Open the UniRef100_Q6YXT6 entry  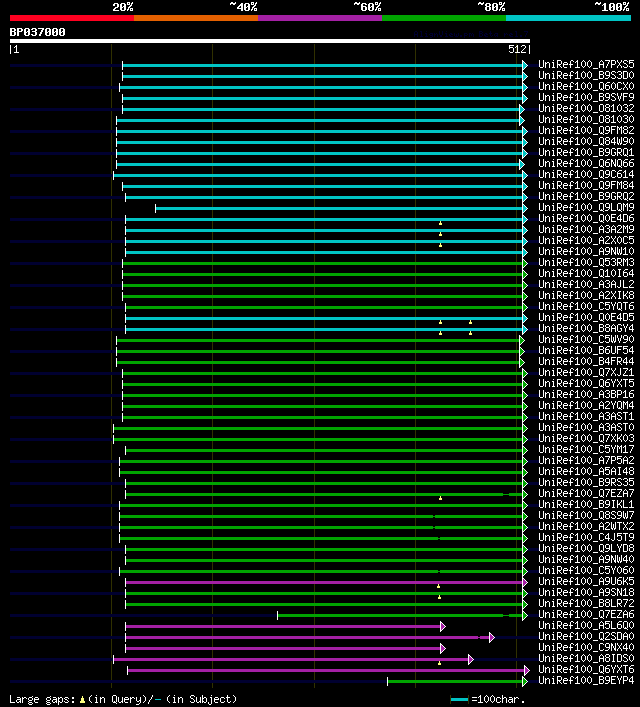click(586, 670)
